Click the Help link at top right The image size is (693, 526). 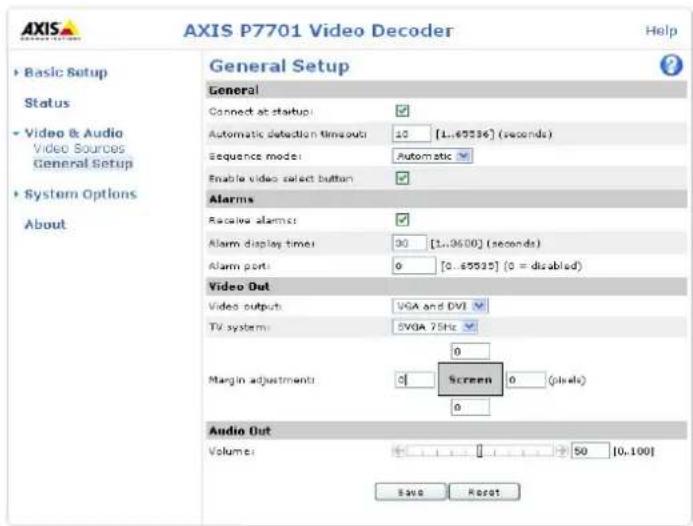tap(661, 30)
